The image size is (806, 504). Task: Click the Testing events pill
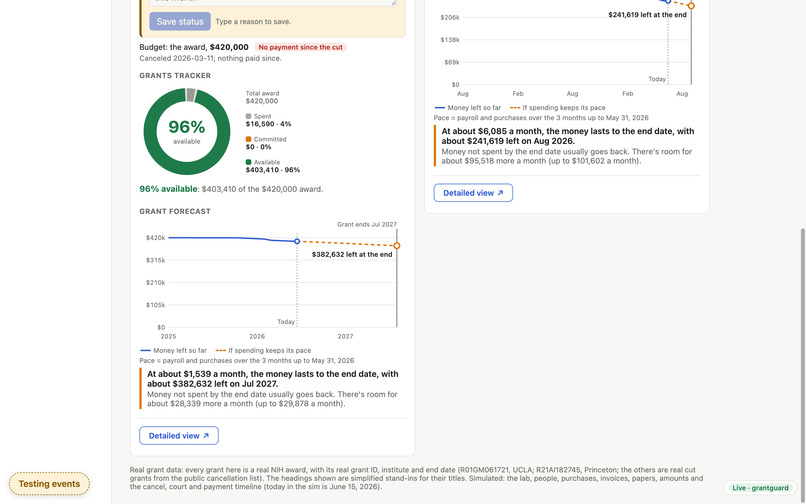(49, 484)
